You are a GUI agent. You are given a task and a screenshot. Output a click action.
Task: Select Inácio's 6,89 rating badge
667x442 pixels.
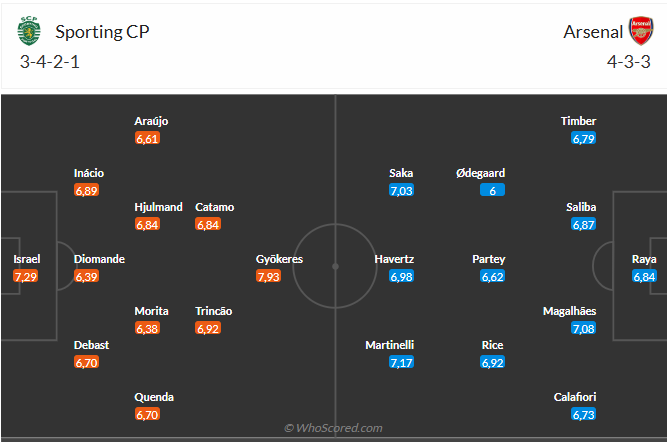click(86, 190)
